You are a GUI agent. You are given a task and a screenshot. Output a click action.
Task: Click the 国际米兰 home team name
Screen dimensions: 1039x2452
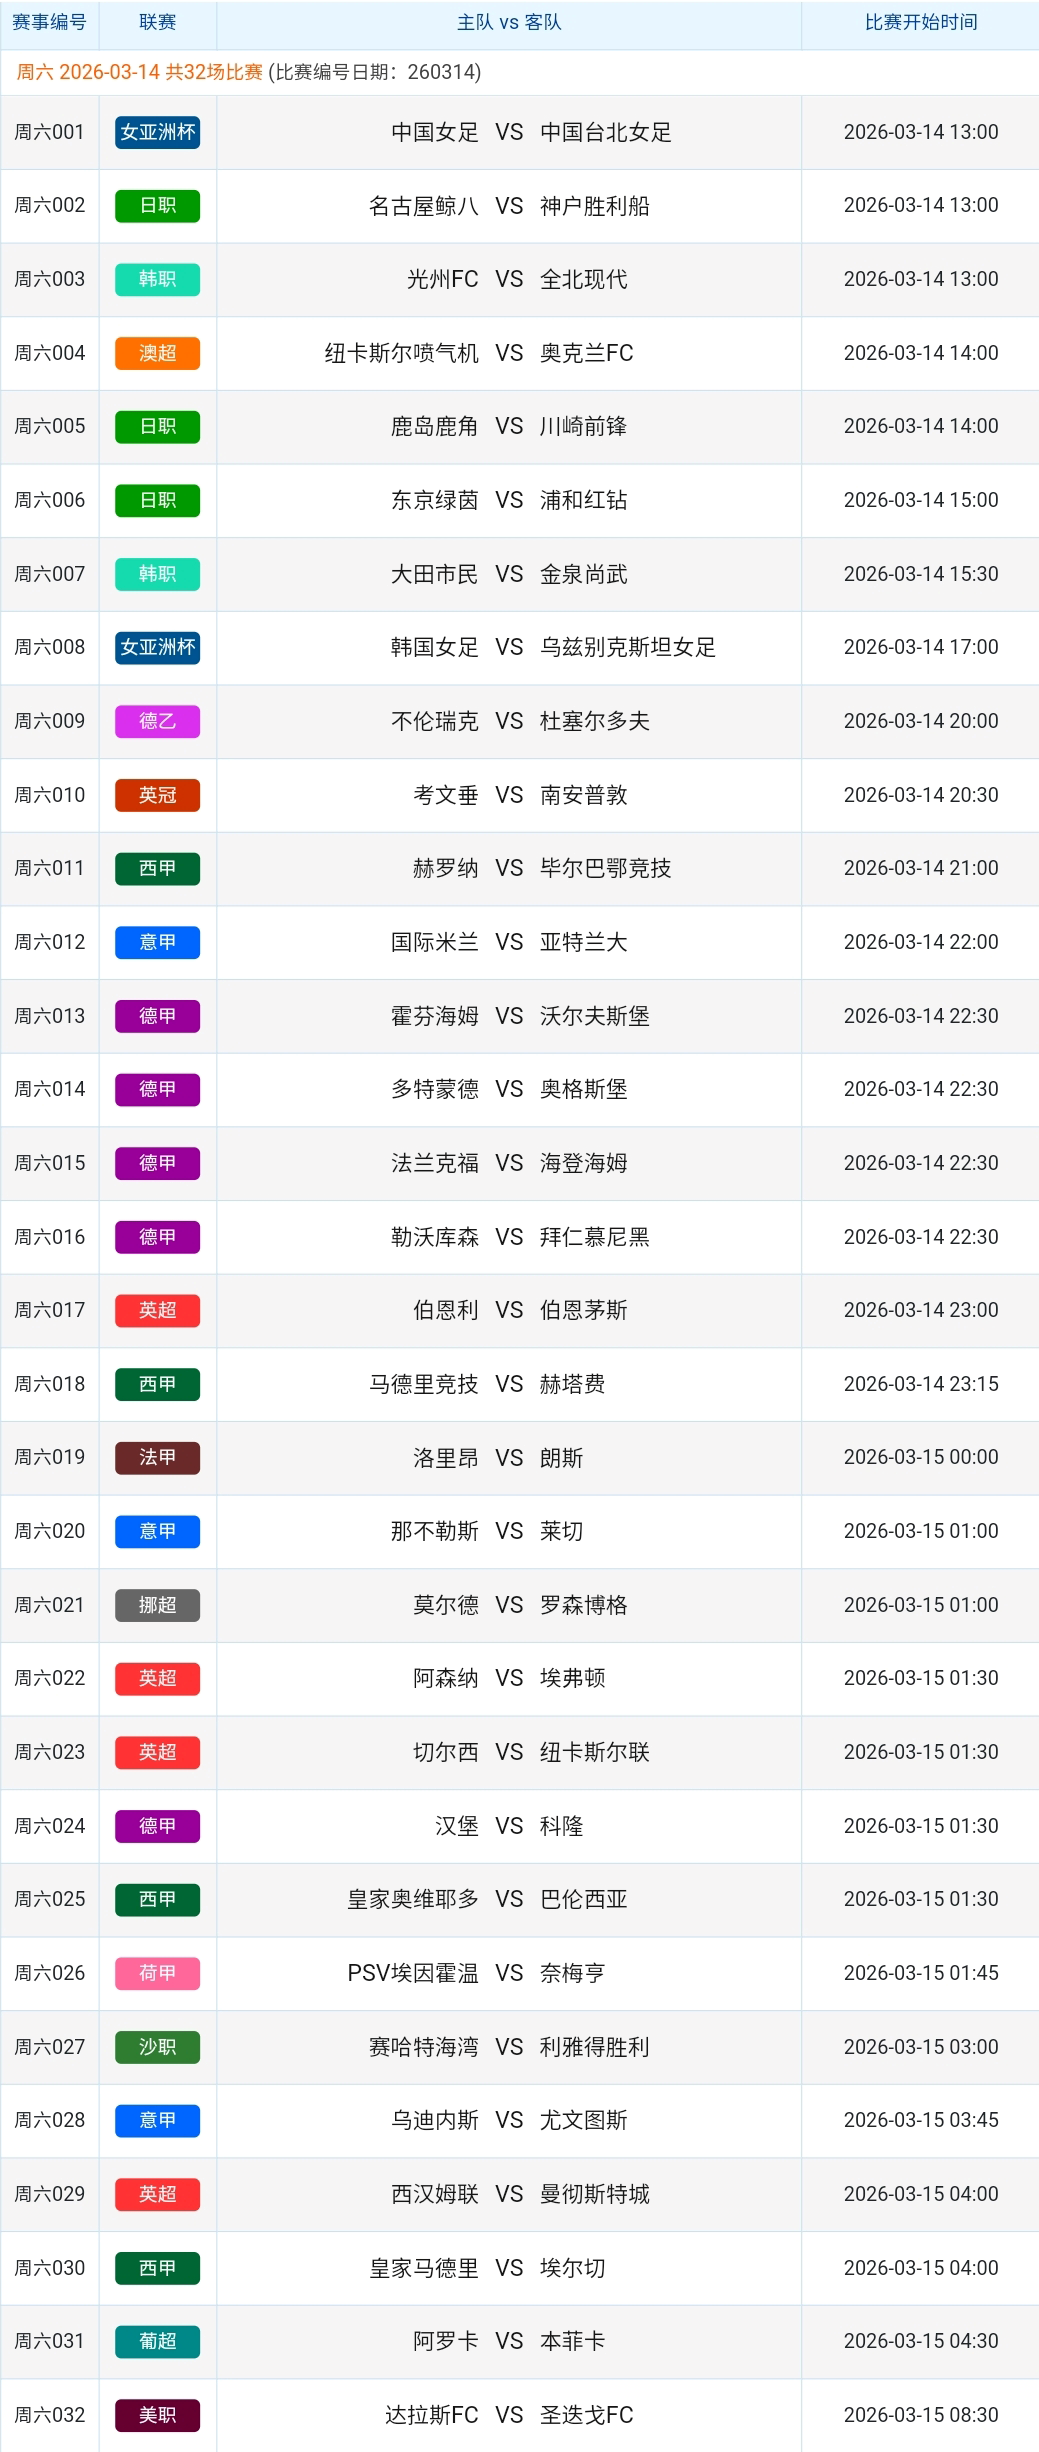(435, 942)
